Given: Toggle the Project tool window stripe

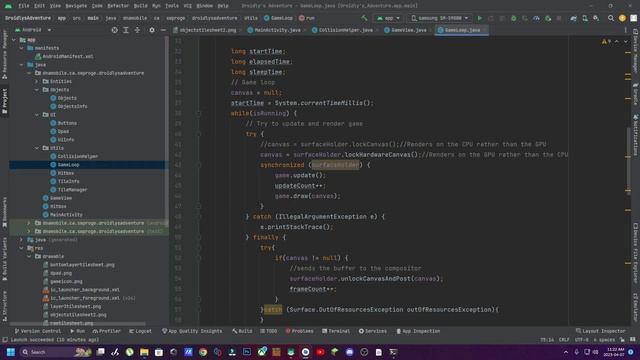Looking at the screenshot, I should point(4,101).
